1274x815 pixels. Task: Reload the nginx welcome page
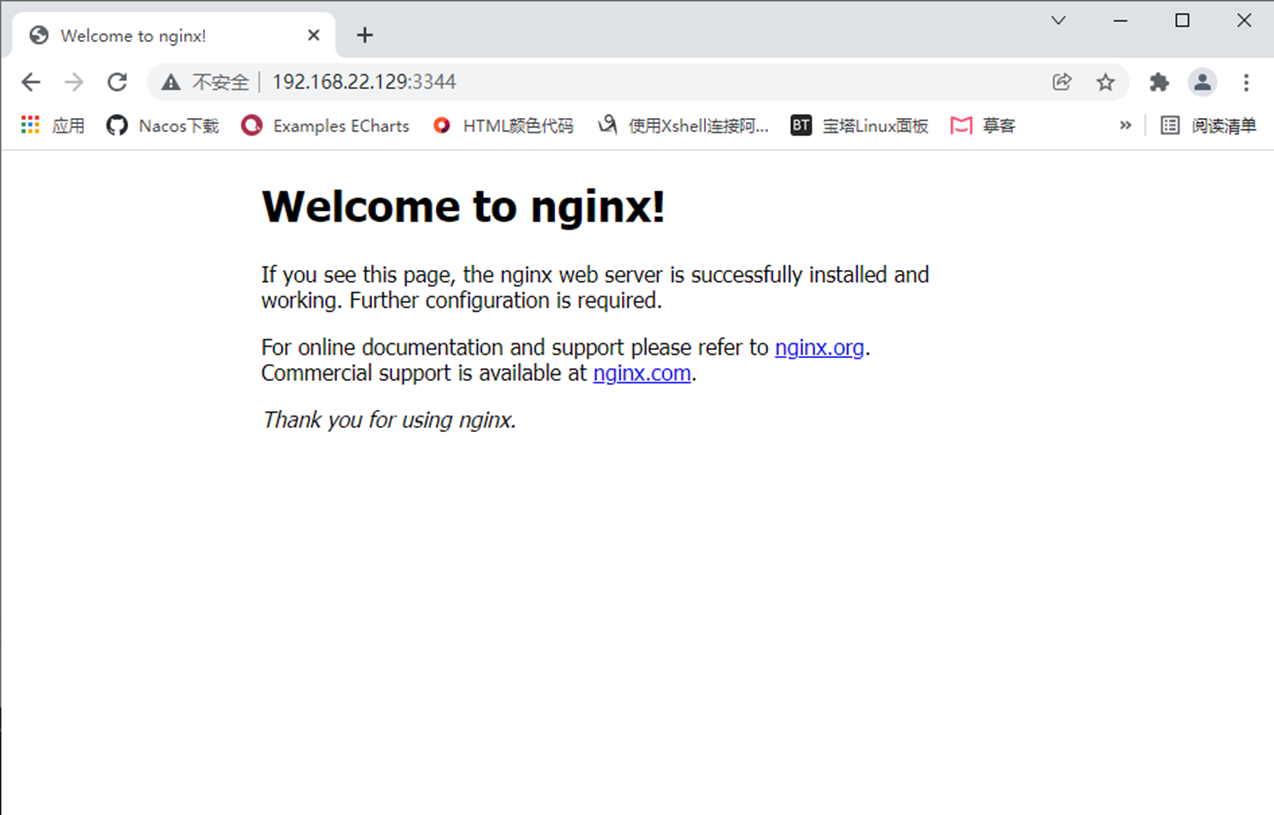pyautogui.click(x=117, y=82)
